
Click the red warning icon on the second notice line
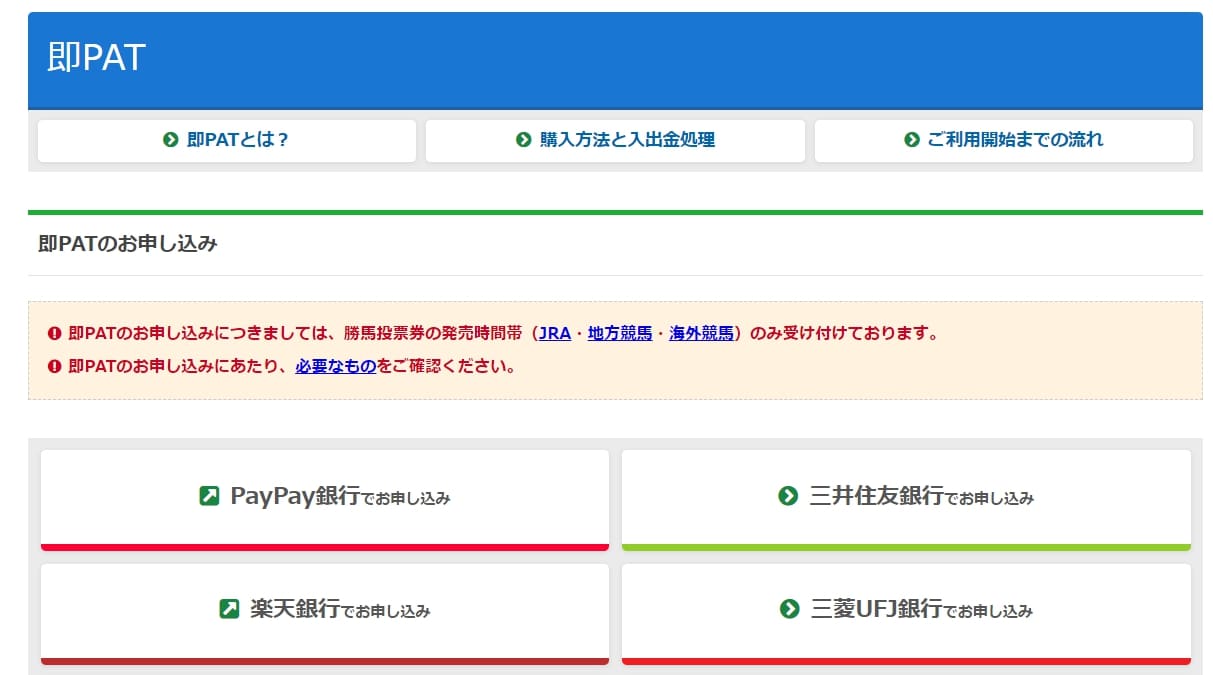(x=55, y=366)
